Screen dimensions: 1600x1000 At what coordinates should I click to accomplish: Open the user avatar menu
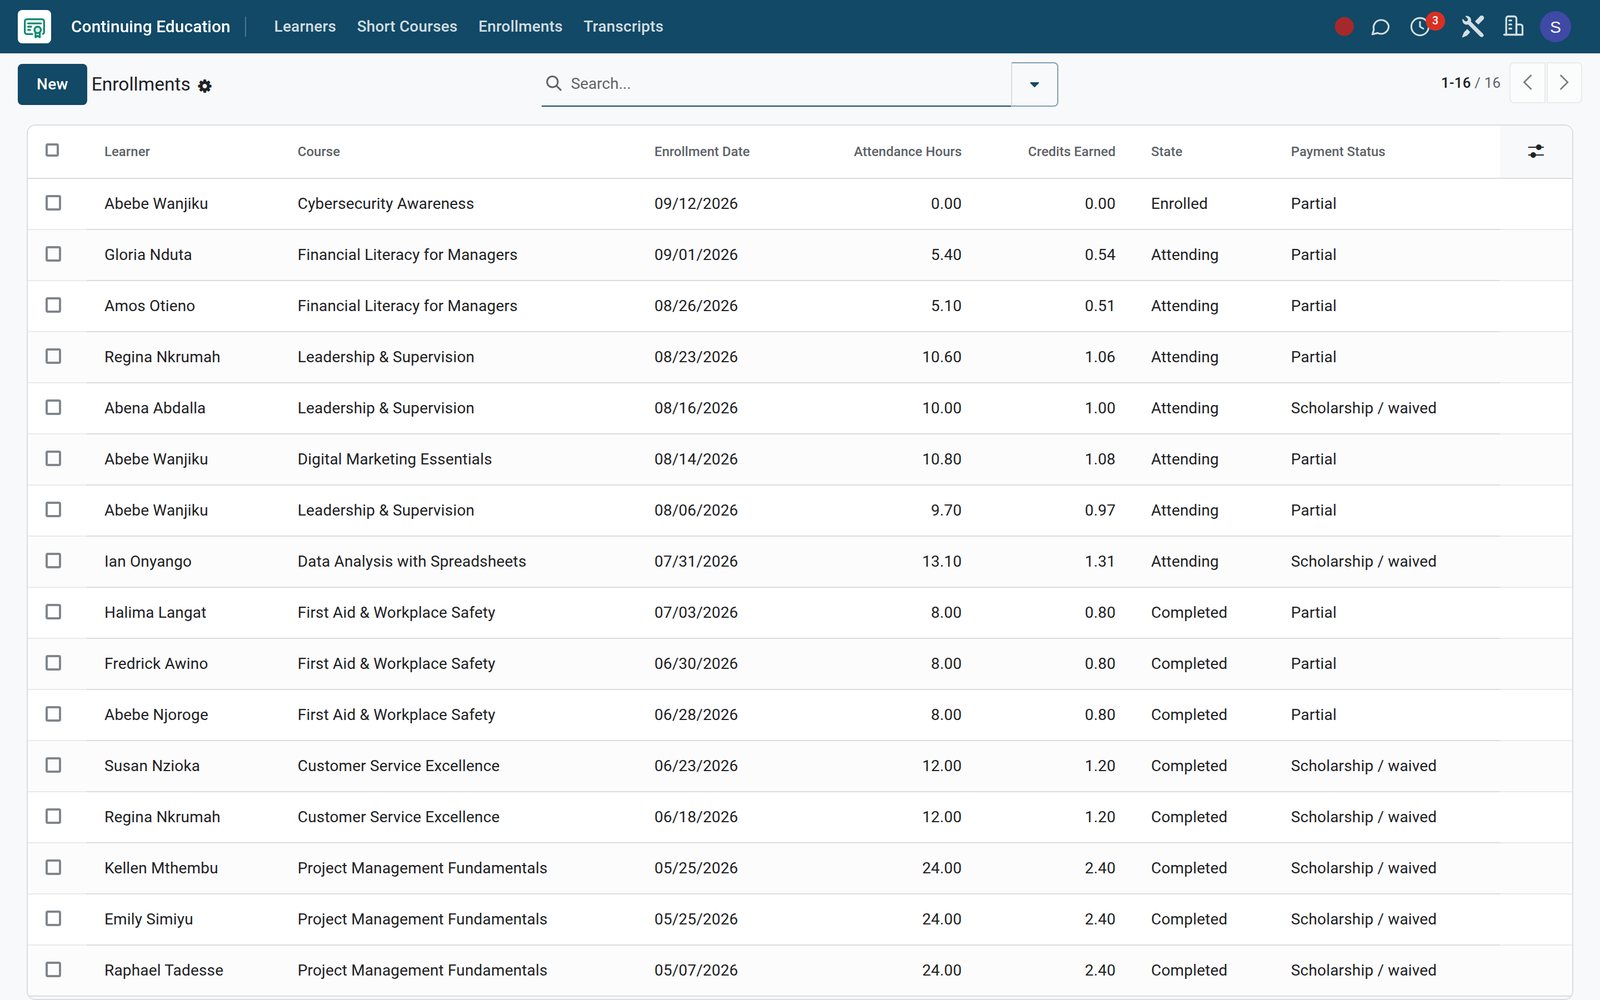[1555, 27]
